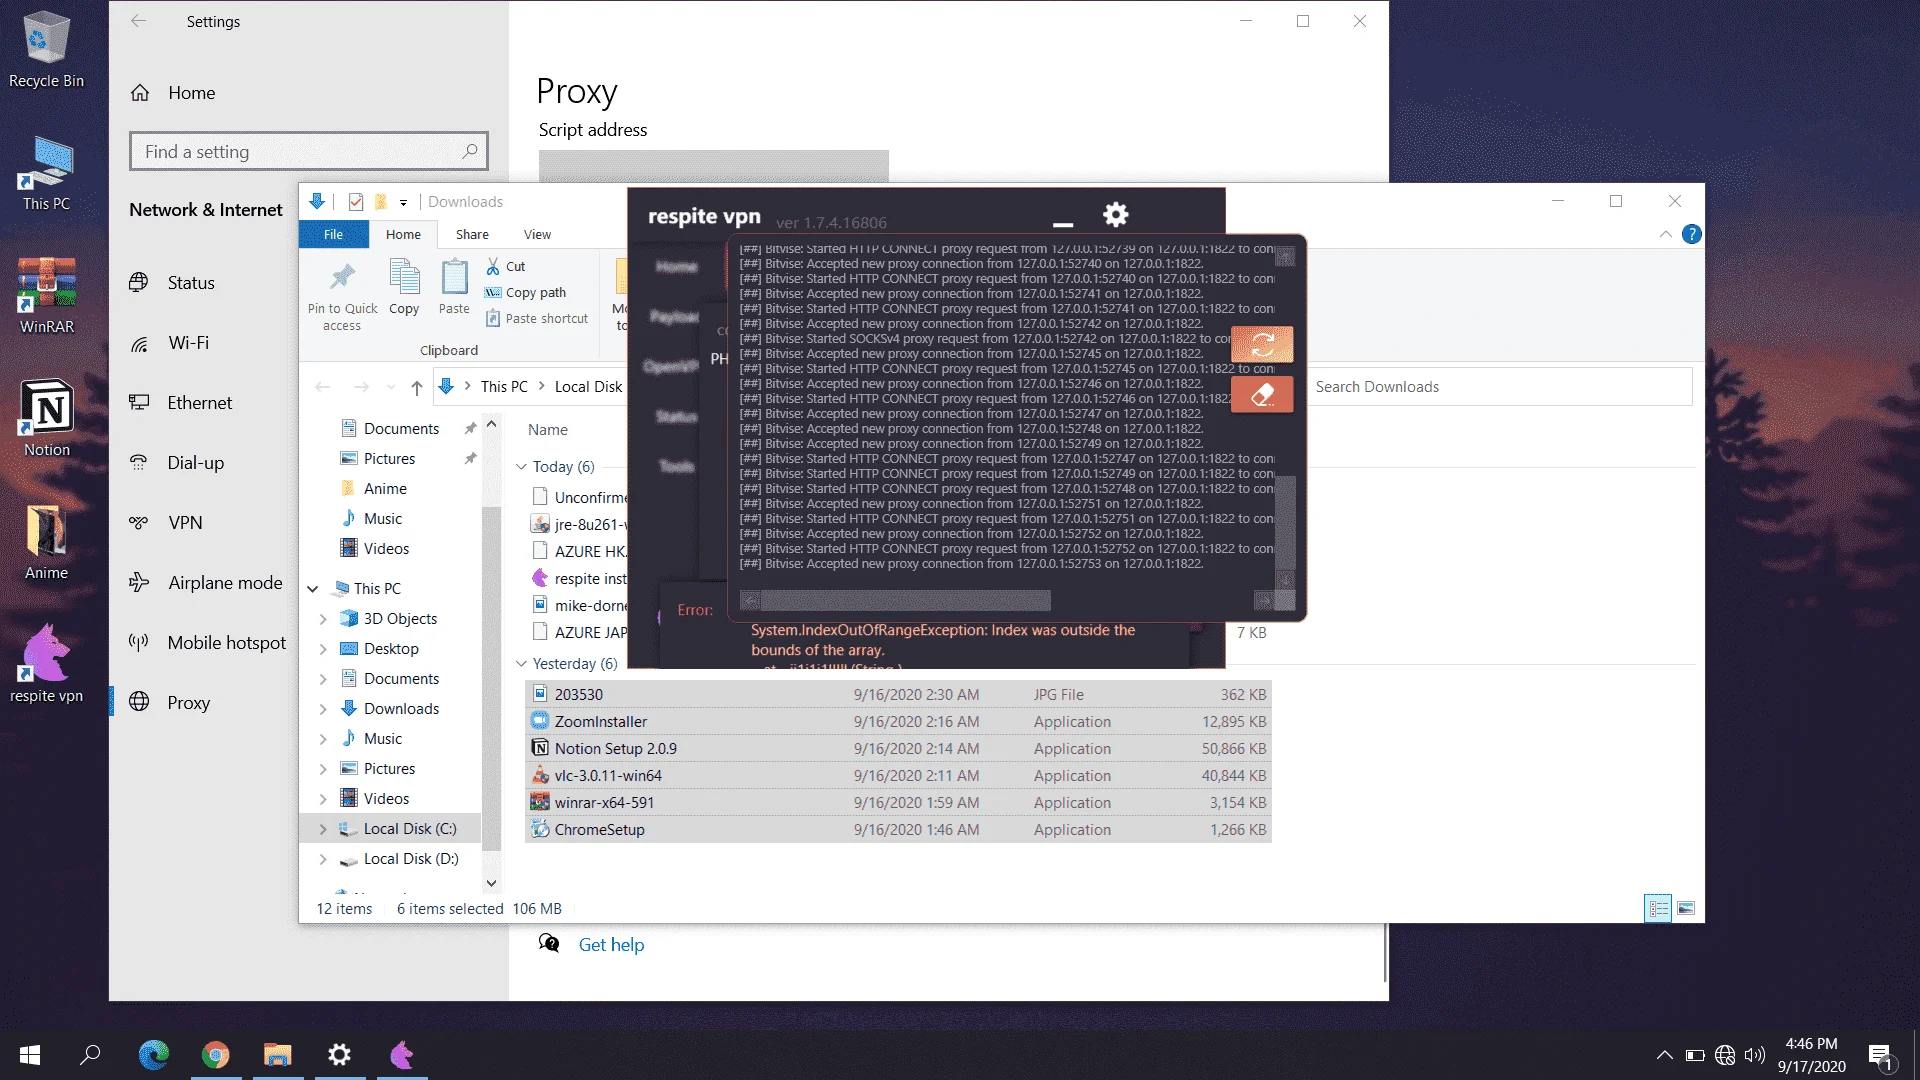Minimize the respite vpn window
Viewport: 1920px width, 1080px height.
1063,225
